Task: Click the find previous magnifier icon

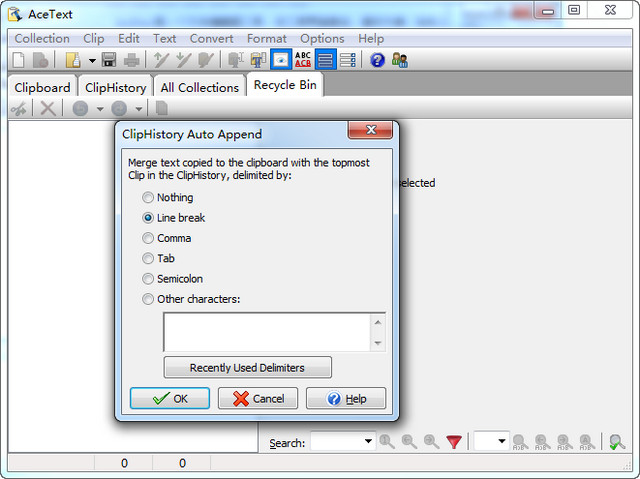Action: pos(409,441)
